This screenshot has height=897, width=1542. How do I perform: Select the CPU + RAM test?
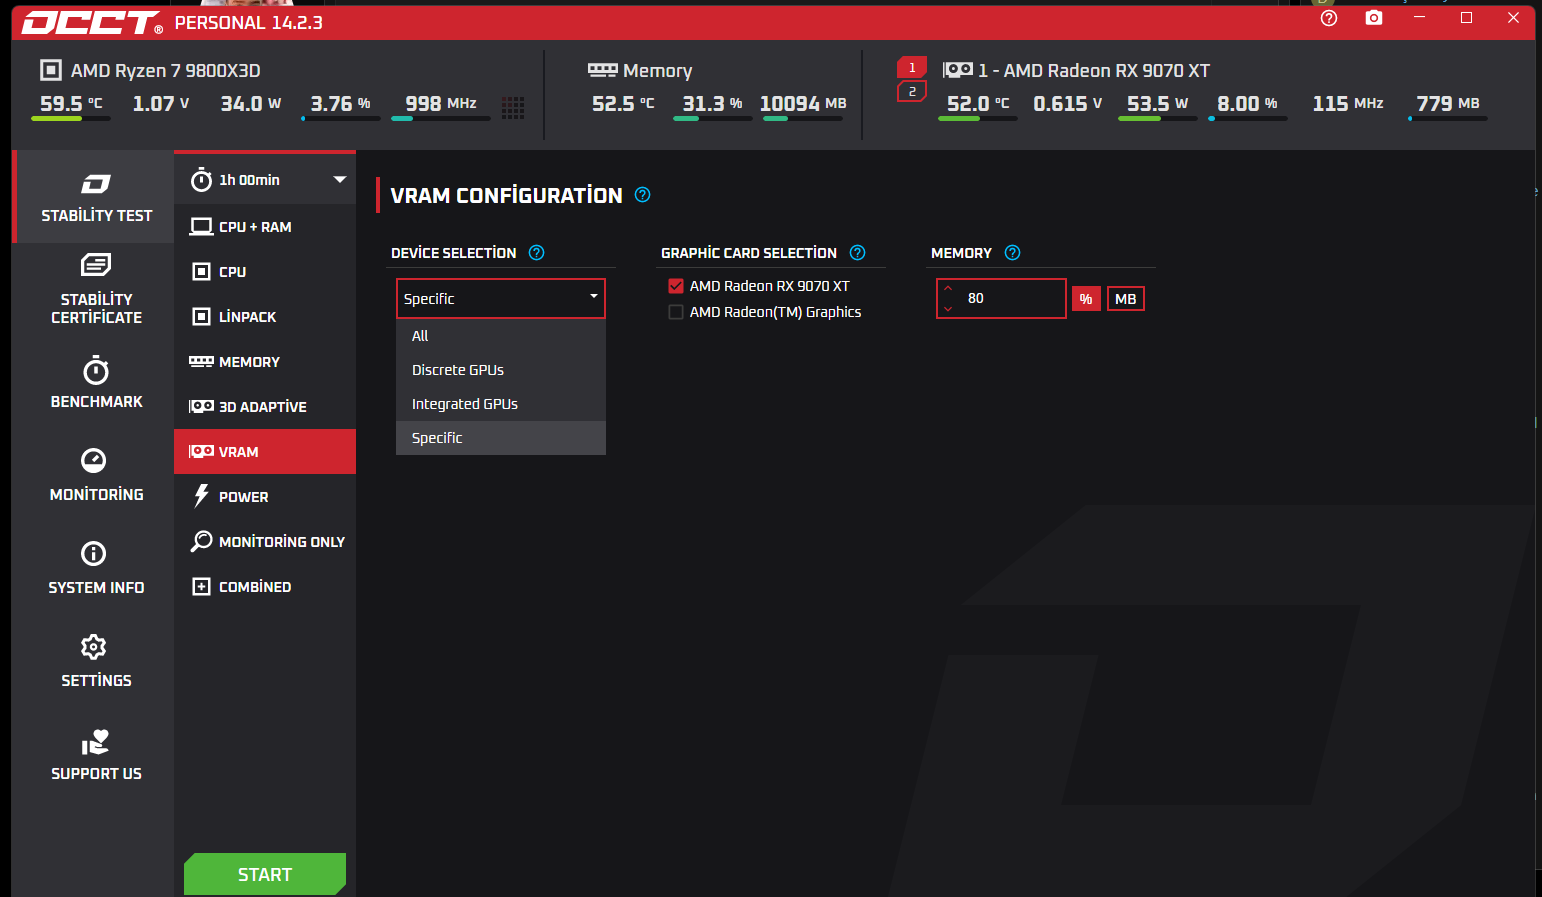coord(266,227)
